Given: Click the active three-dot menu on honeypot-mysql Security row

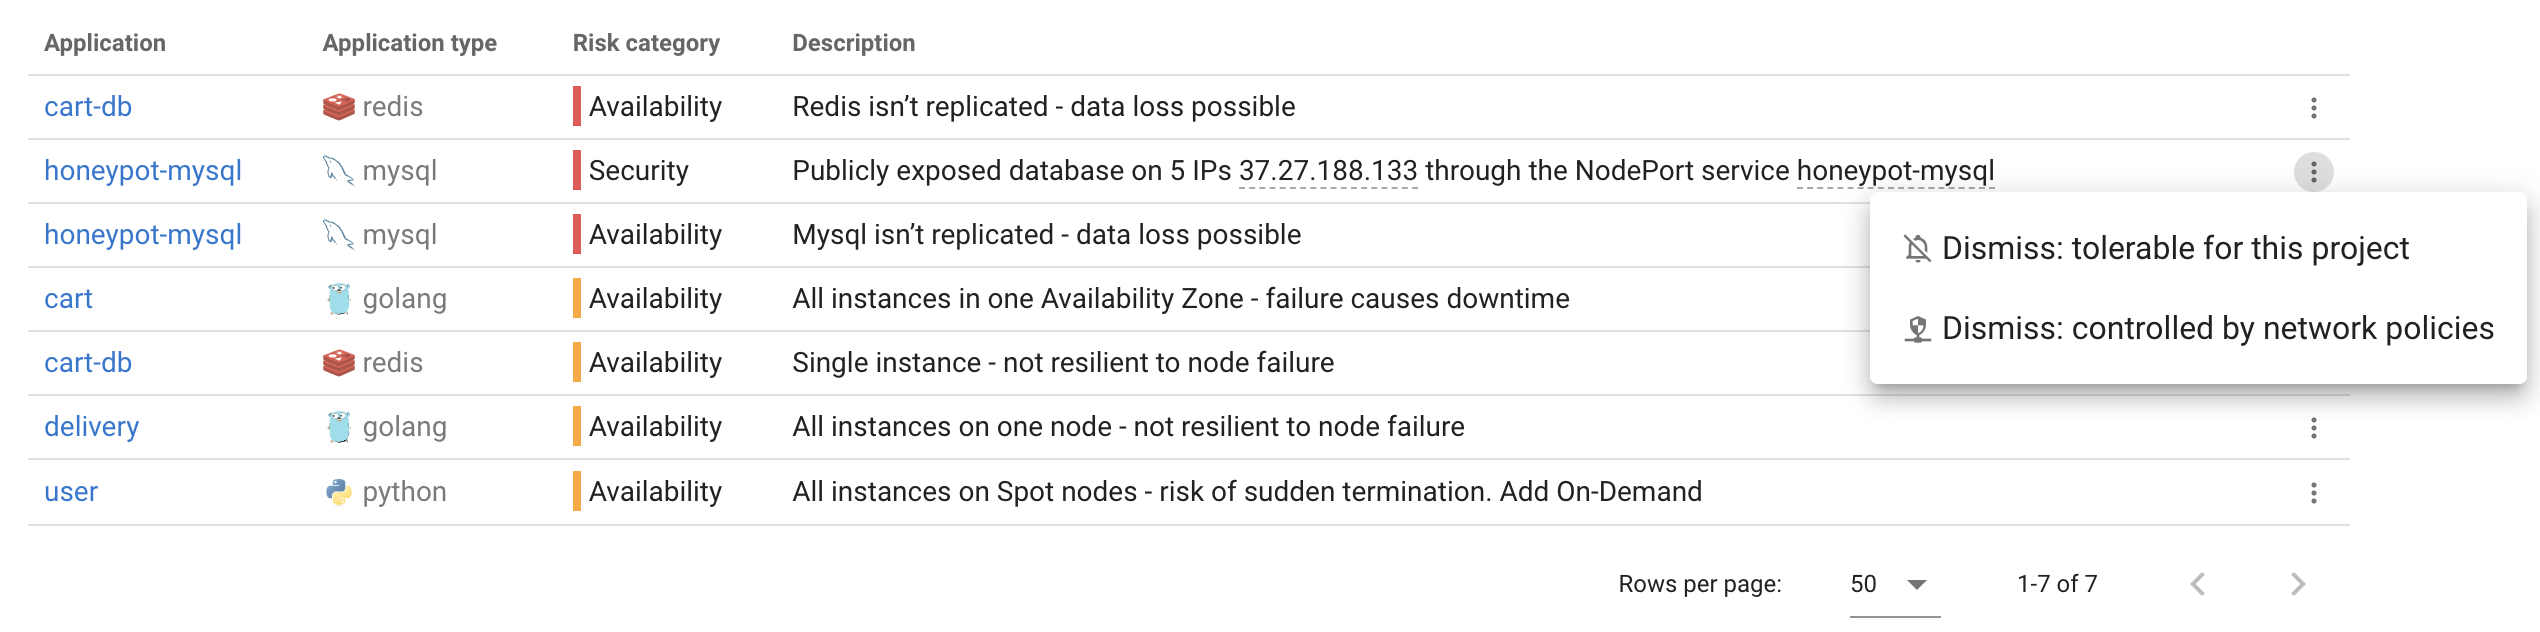Looking at the screenshot, I should [x=2313, y=172].
